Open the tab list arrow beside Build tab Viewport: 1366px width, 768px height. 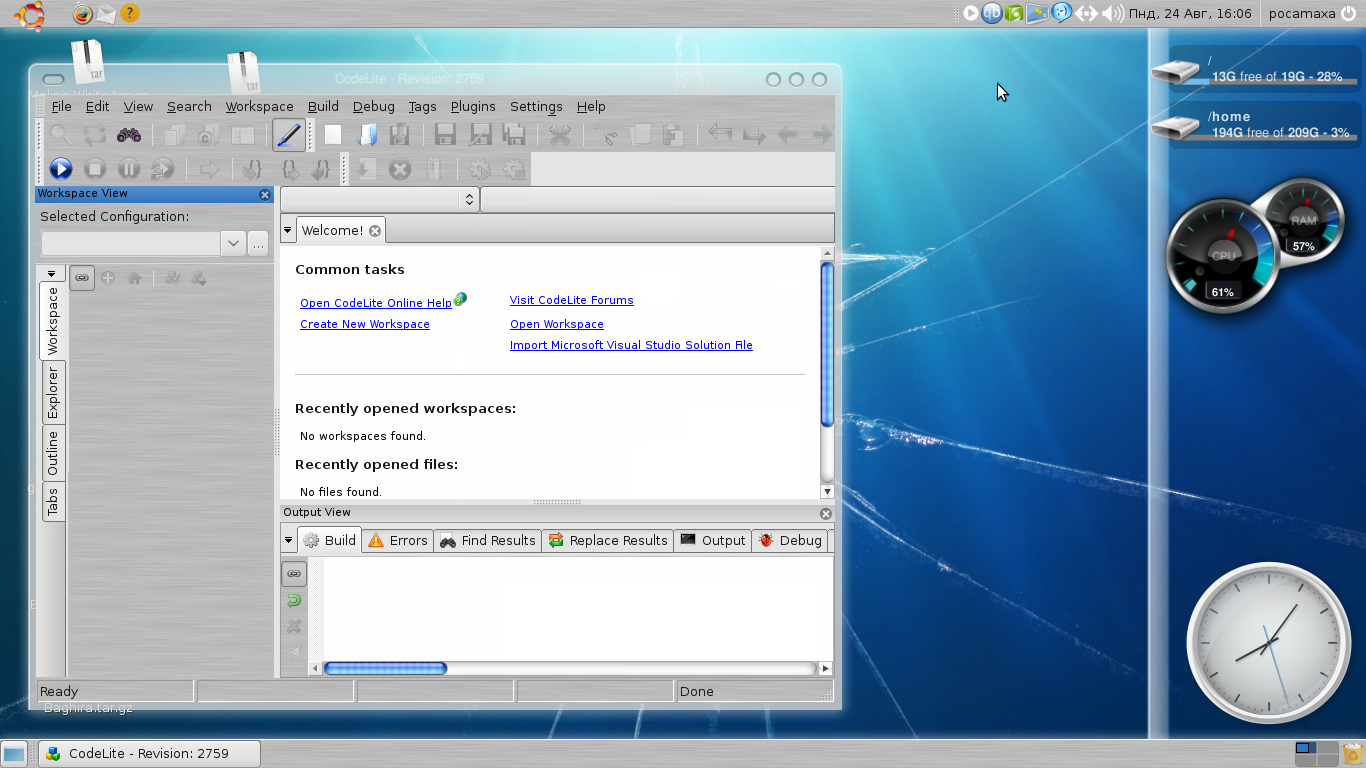click(288, 540)
